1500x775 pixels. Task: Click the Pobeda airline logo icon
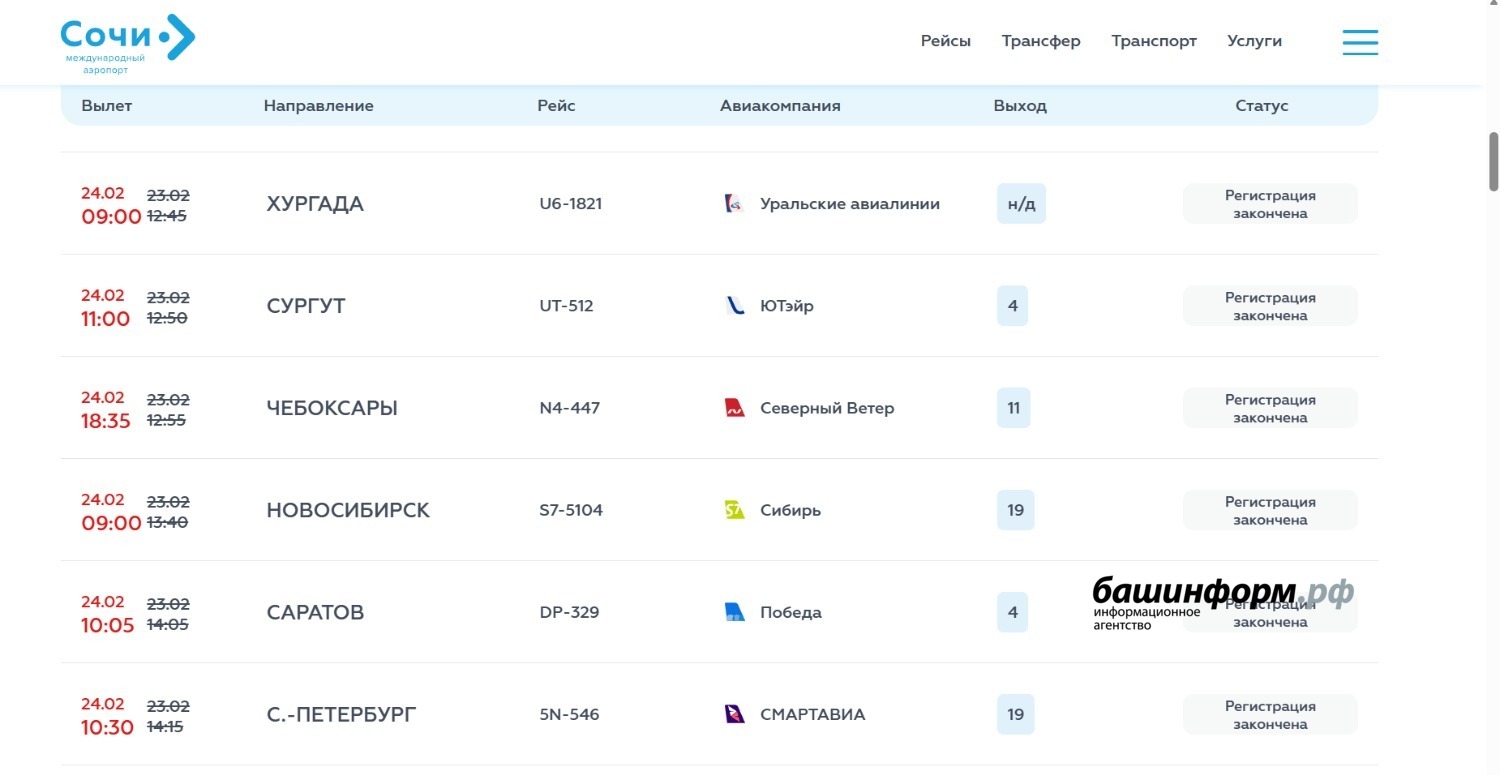[734, 612]
